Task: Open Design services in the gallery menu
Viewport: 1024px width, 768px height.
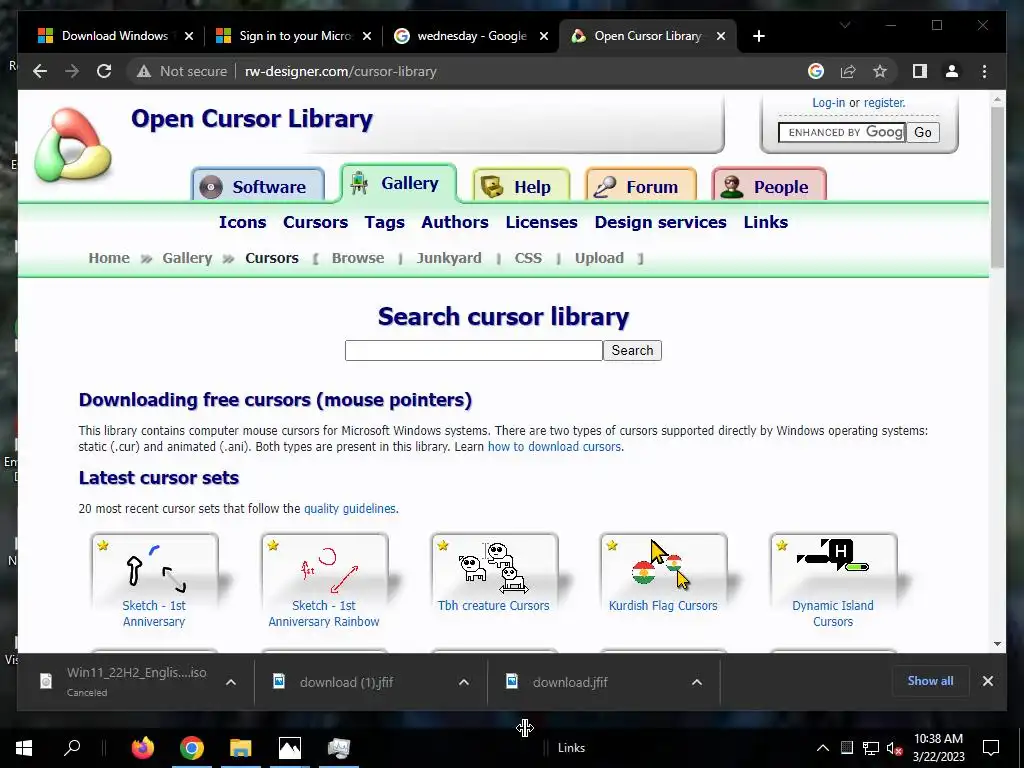Action: tap(660, 222)
